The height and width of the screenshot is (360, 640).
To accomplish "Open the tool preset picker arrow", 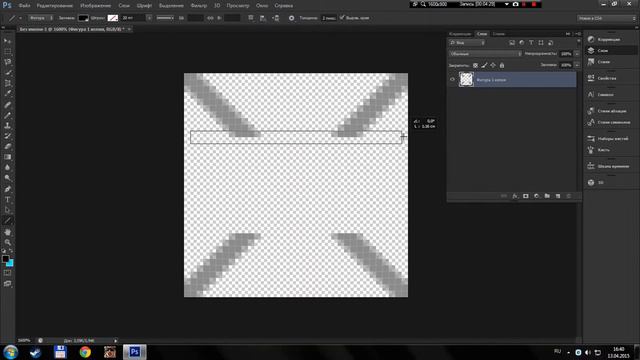I will 20,18.
